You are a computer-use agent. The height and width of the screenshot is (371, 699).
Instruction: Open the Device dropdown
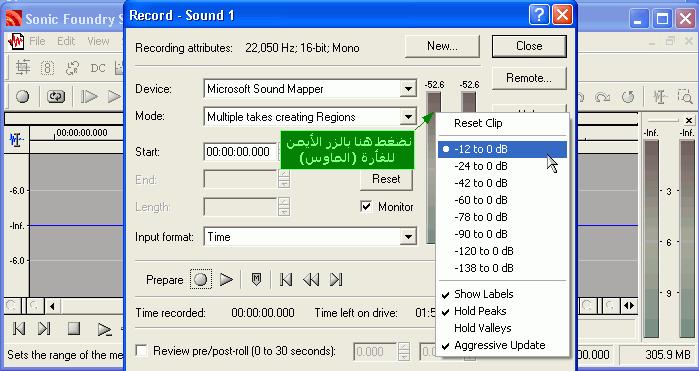point(408,89)
